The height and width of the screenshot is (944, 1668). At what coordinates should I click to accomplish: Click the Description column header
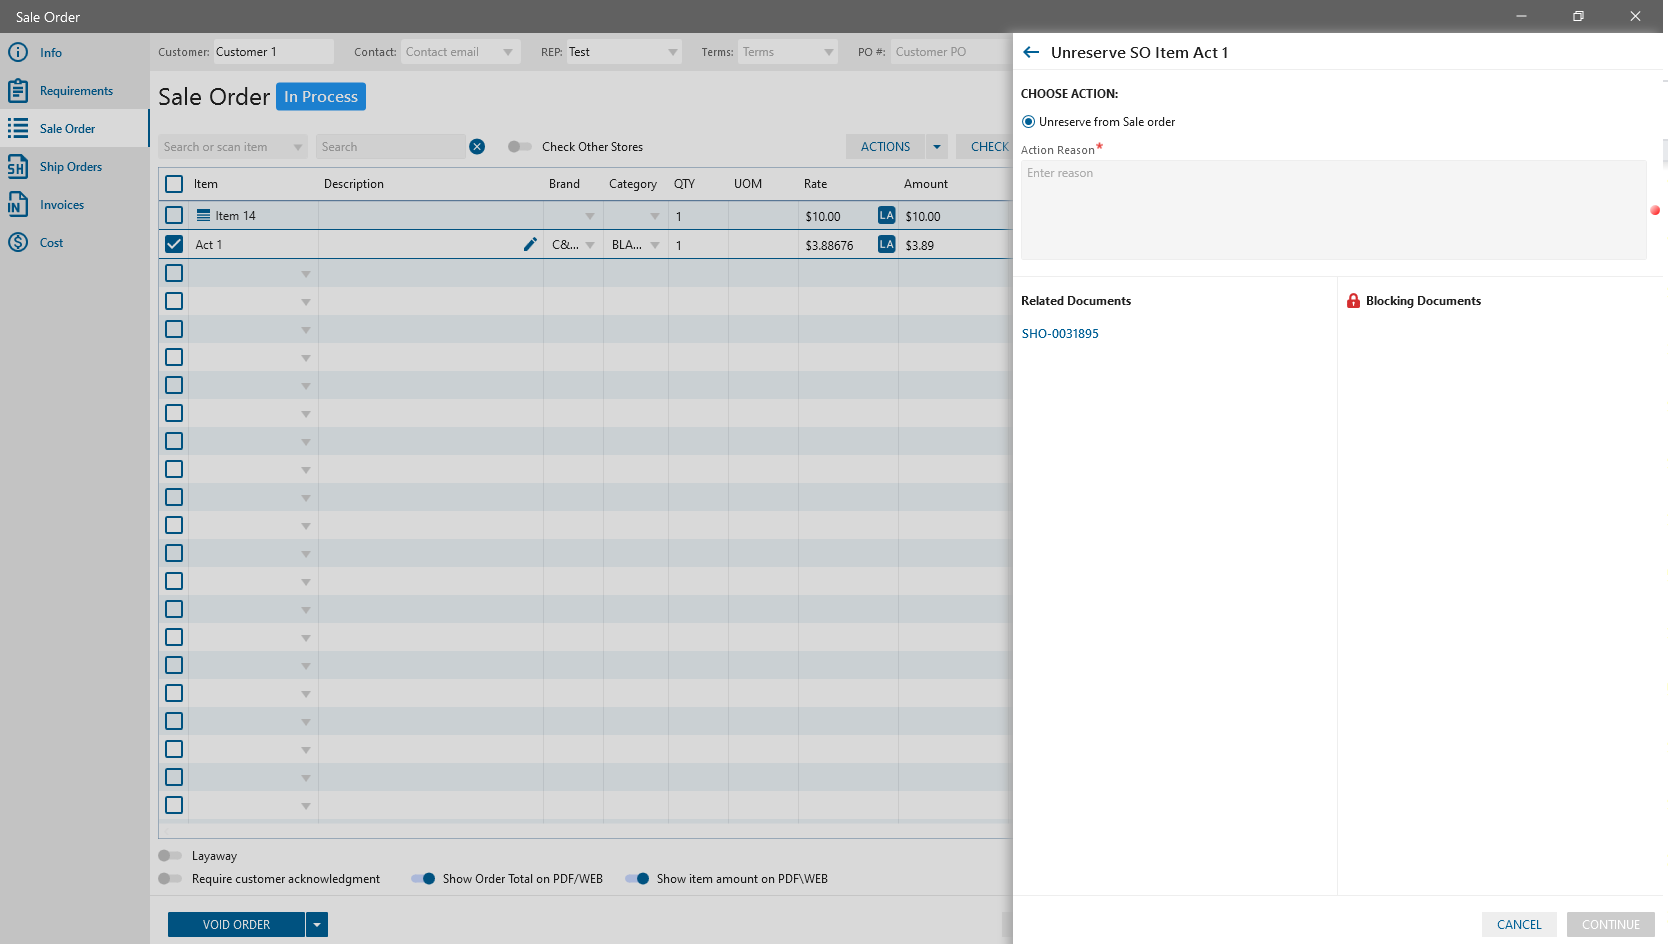[x=354, y=184]
